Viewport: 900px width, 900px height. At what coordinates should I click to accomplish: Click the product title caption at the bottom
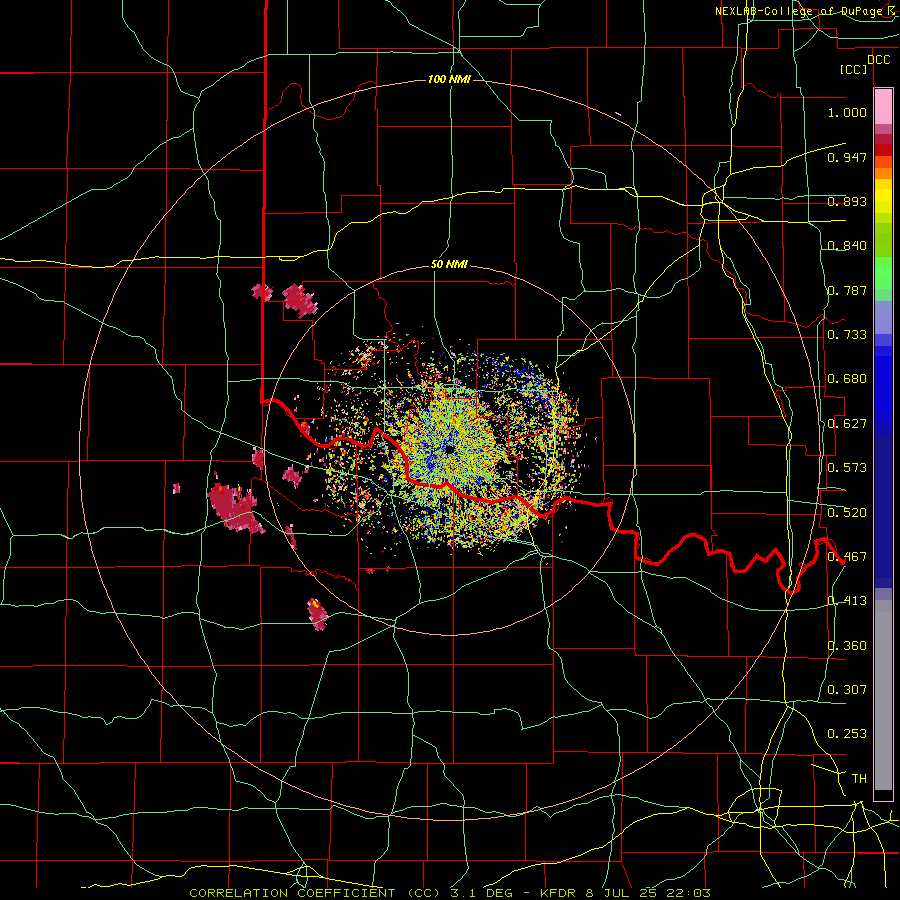449,893
